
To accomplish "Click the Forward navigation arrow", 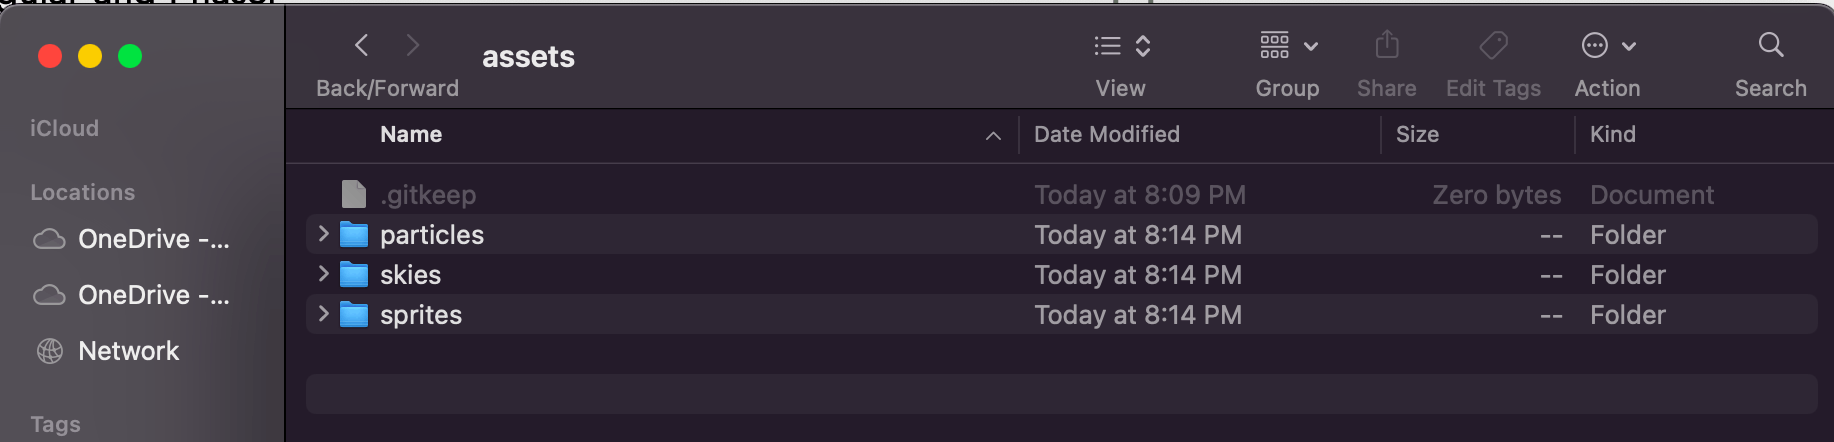I will click(x=412, y=45).
